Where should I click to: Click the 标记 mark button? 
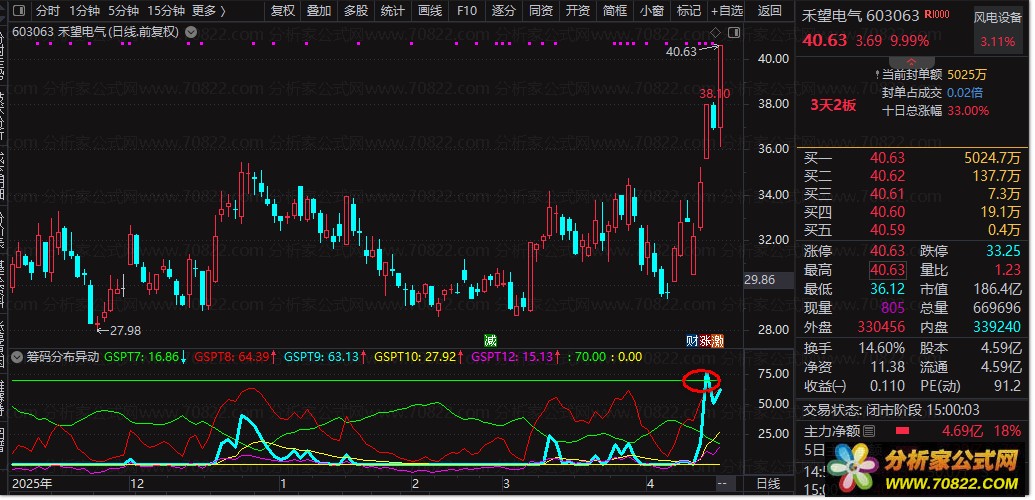pyautogui.click(x=688, y=11)
